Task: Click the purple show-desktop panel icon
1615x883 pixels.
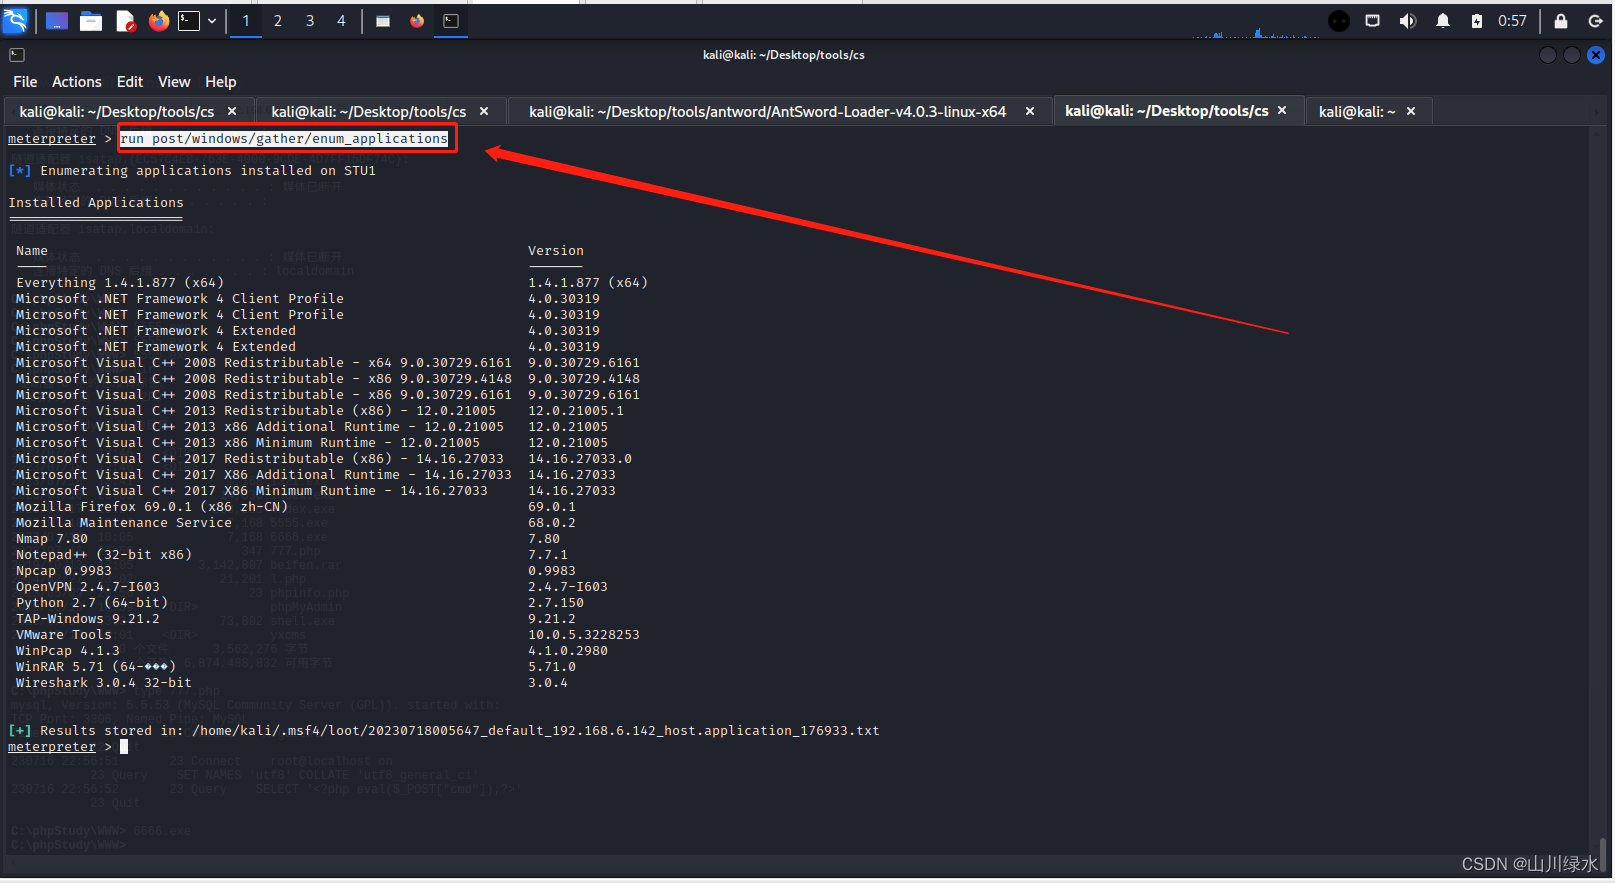Action: click(x=57, y=21)
